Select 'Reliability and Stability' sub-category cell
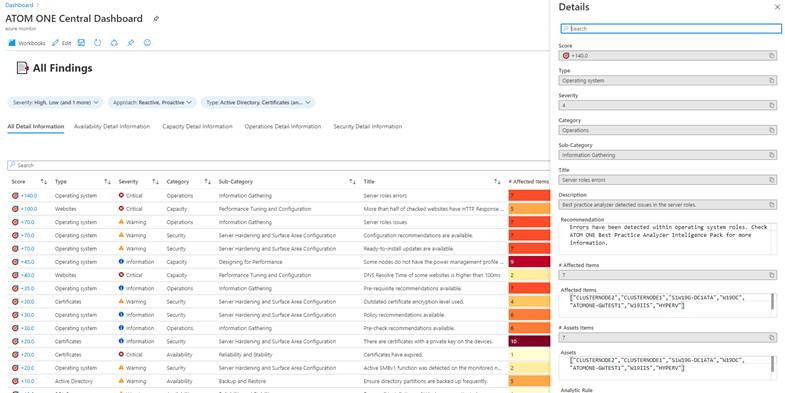Viewport: 785px width, 393px height. tap(245, 354)
